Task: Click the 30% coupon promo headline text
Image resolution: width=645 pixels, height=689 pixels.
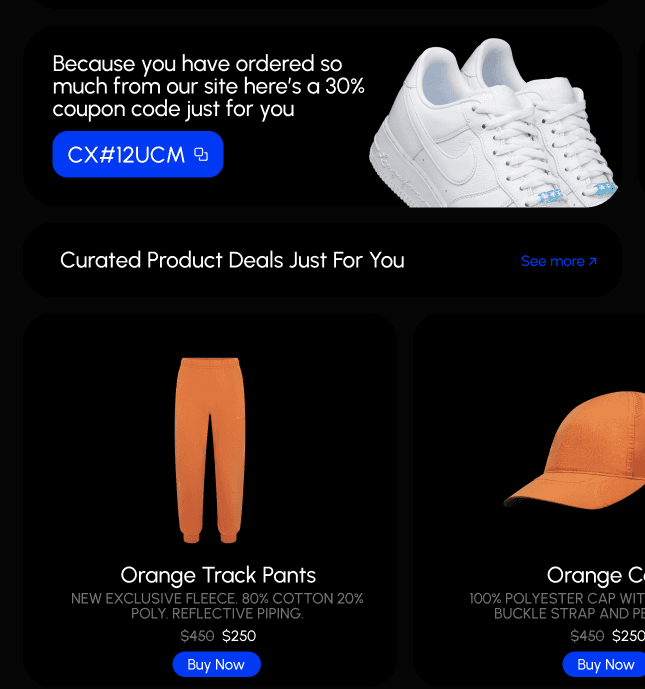Action: (208, 87)
